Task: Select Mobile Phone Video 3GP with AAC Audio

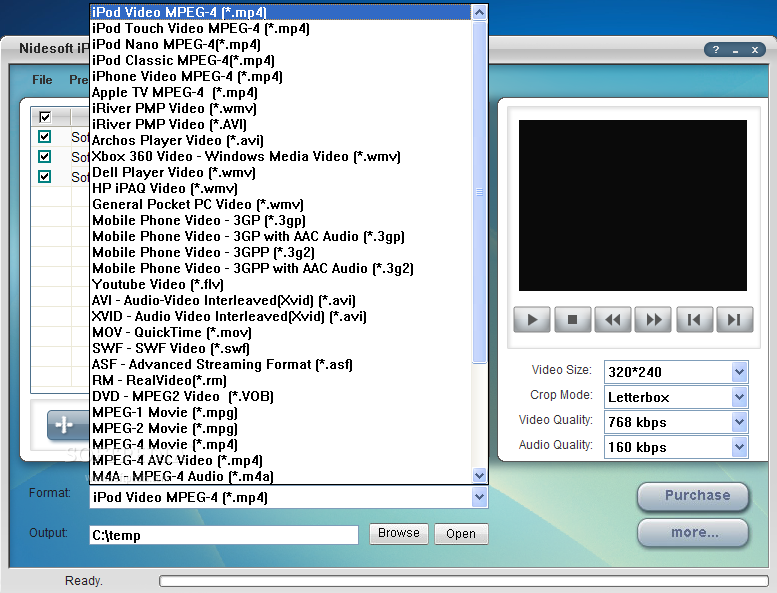Action: (281, 236)
